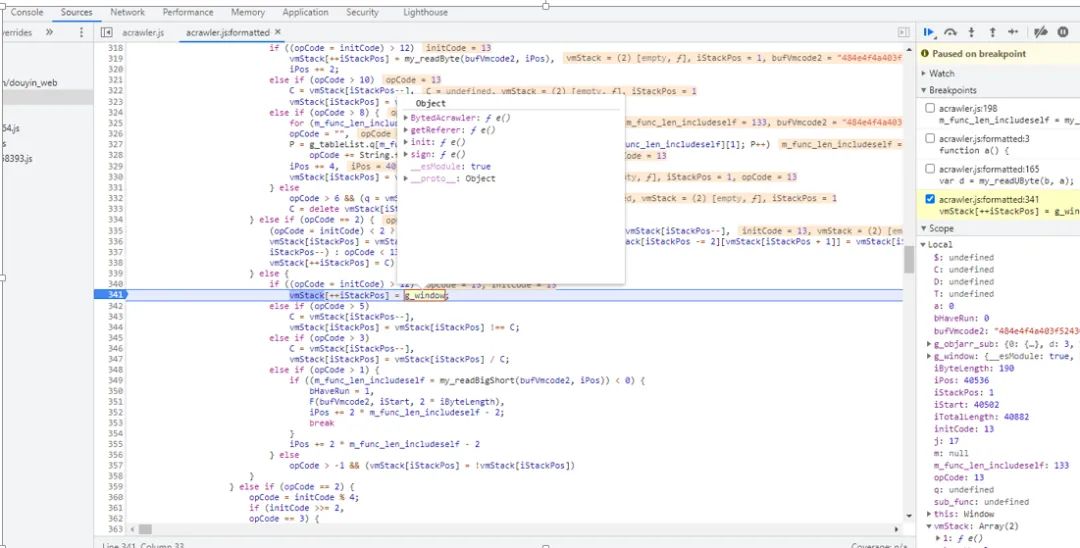Open the Memory tab
The width and height of the screenshot is (1080, 548).
point(248,12)
